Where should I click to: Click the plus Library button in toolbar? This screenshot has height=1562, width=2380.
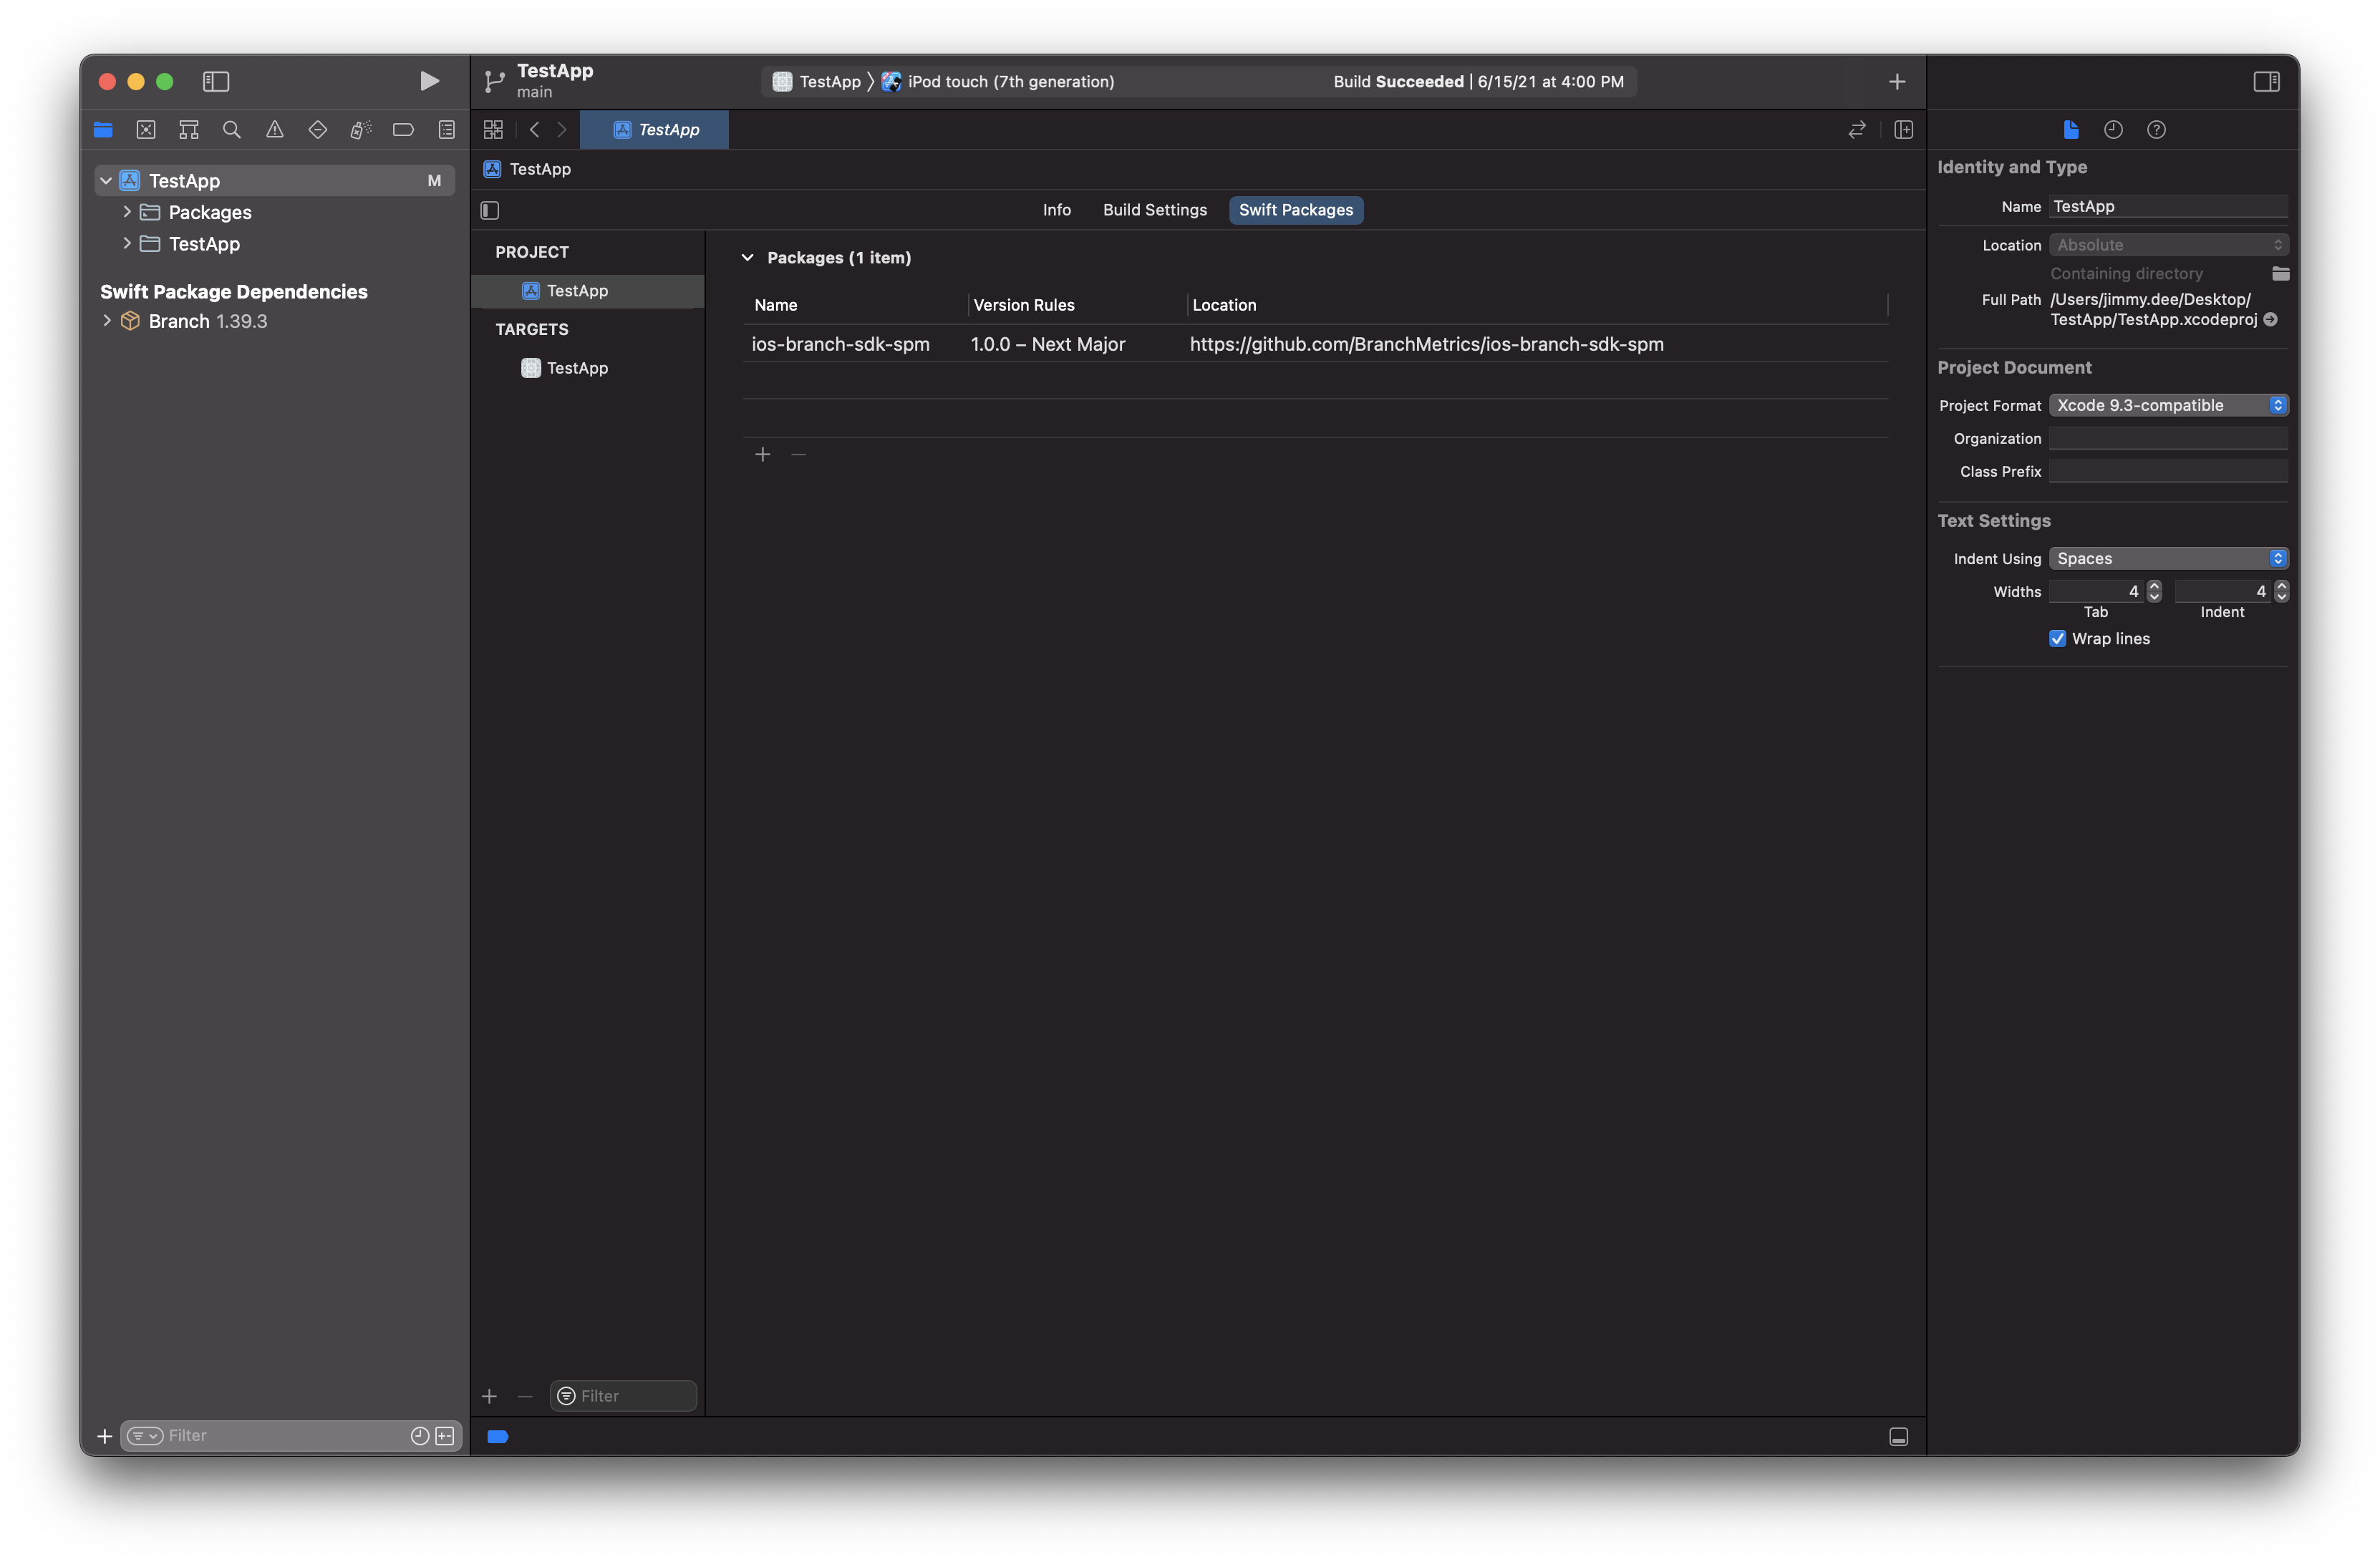coord(1897,81)
